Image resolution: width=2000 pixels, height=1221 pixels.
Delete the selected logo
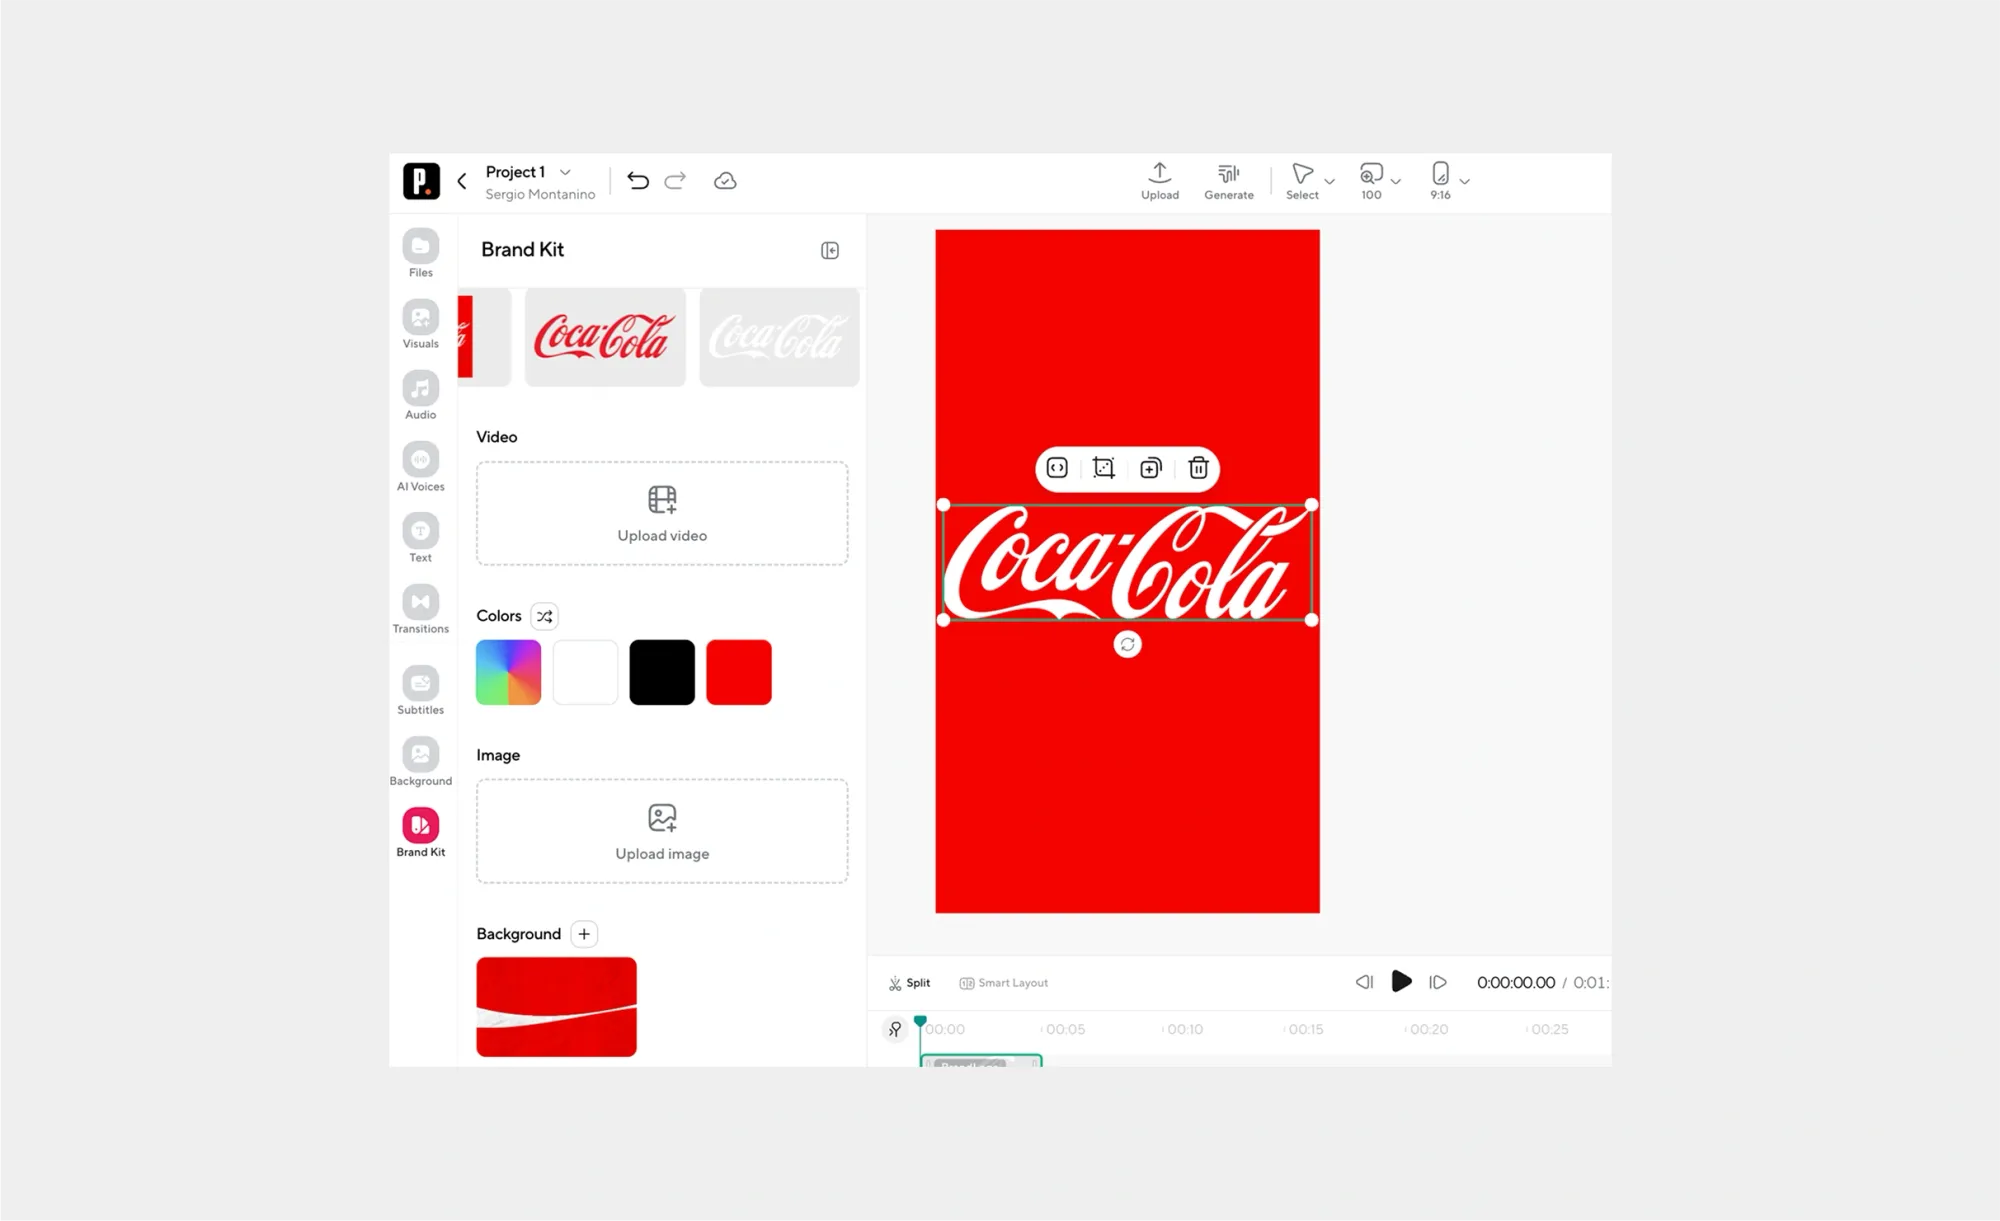click(1198, 468)
